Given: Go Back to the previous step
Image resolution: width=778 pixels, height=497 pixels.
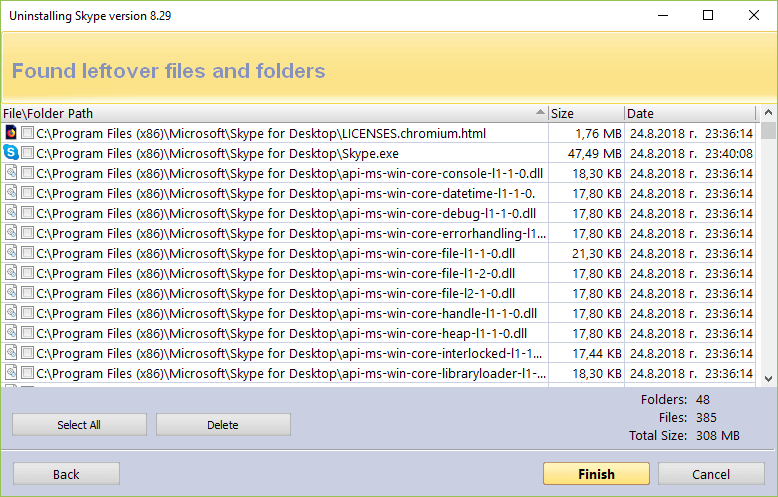Looking at the screenshot, I should click(66, 474).
